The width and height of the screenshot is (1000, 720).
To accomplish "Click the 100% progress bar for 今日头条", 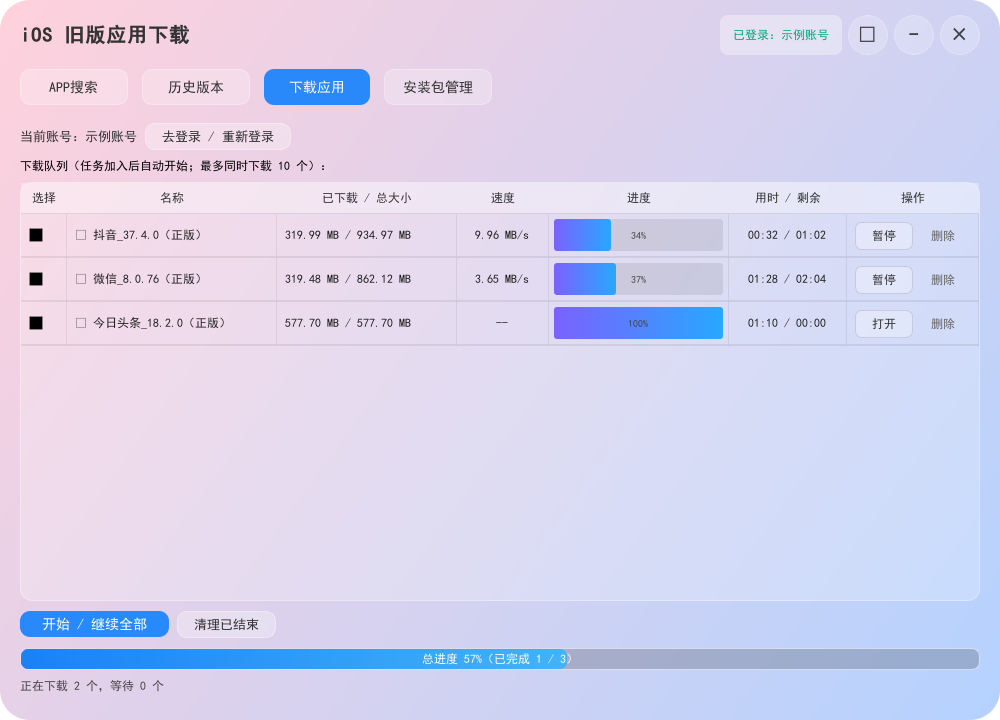I will coord(638,323).
